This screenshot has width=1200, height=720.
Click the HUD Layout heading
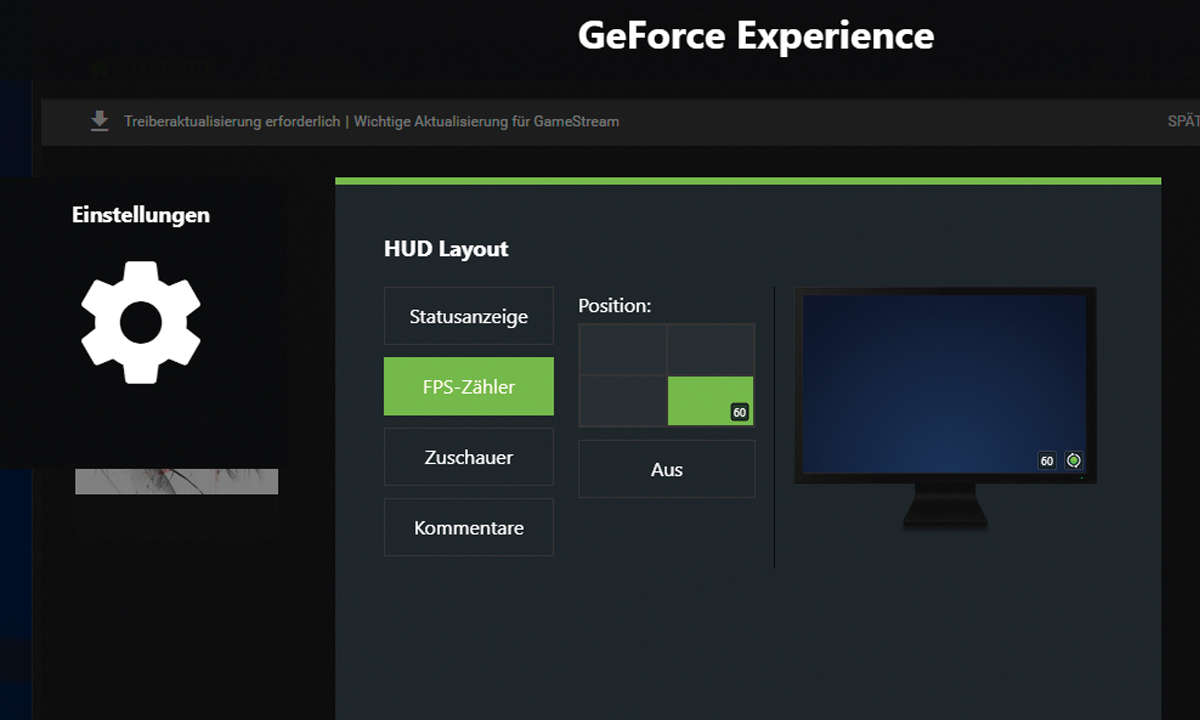coord(446,249)
